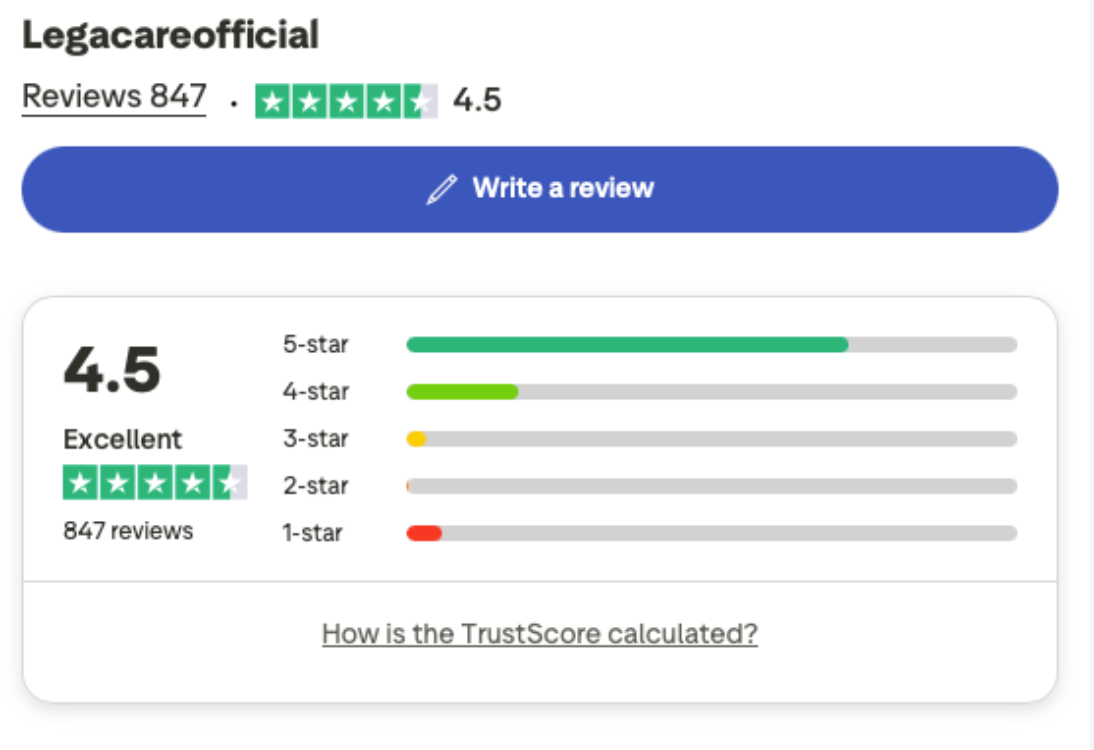
Task: Click the 4.5 score next to the header stars
Action: (477, 101)
